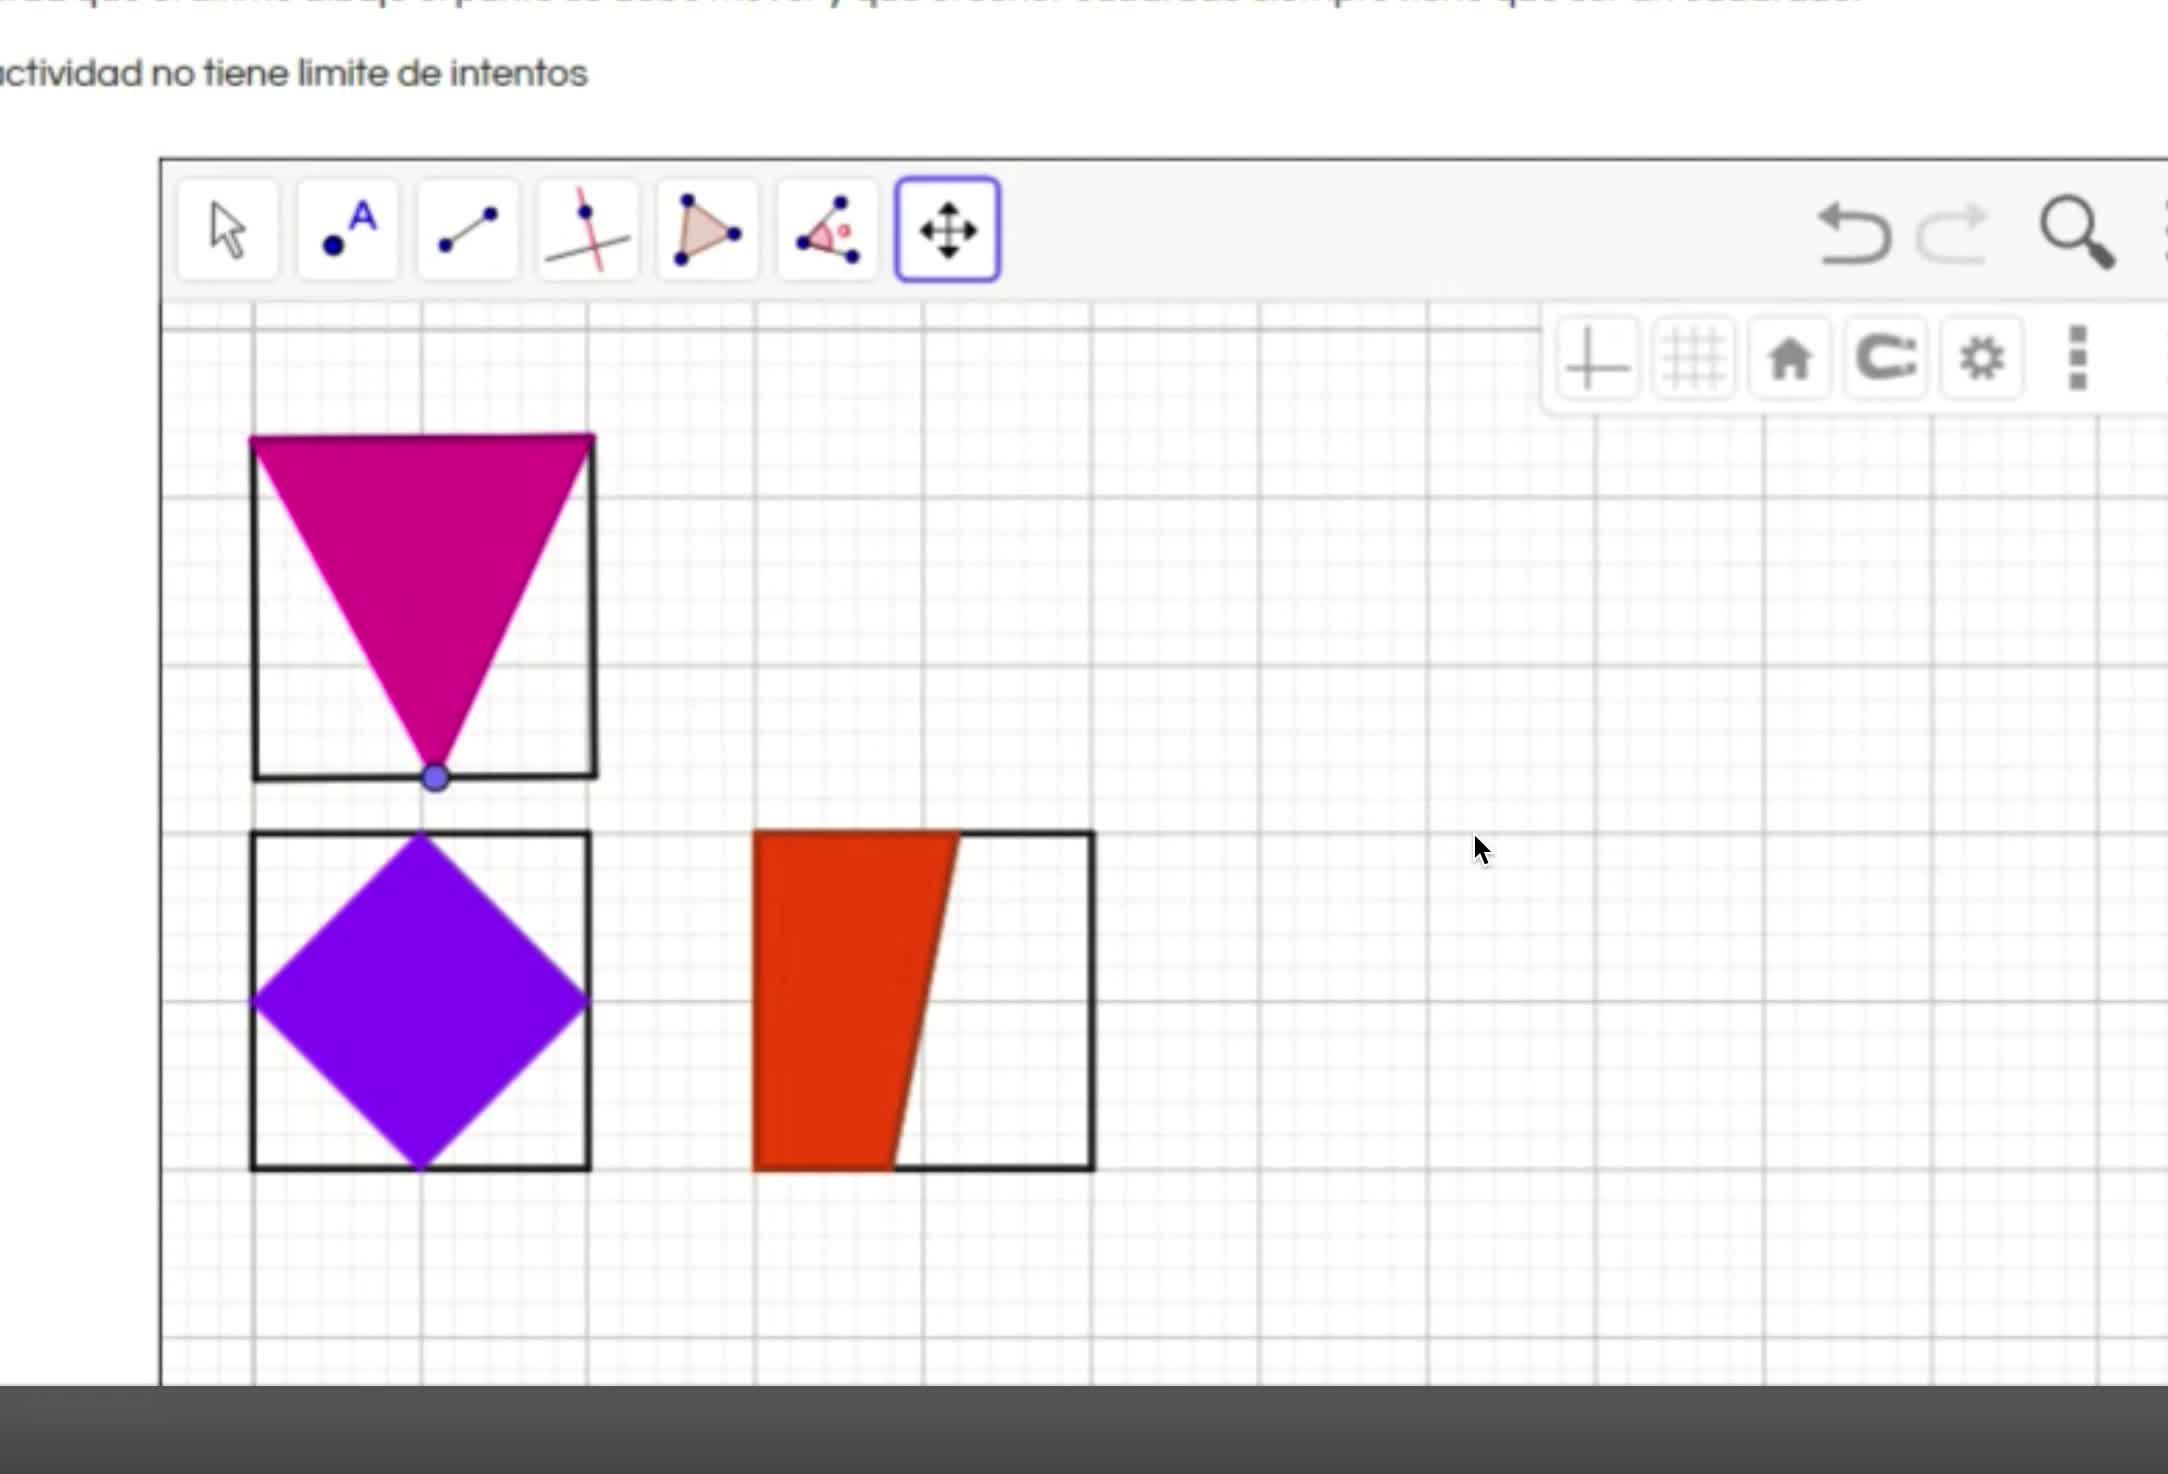
Task: Reset view with the home button
Action: (x=1789, y=359)
